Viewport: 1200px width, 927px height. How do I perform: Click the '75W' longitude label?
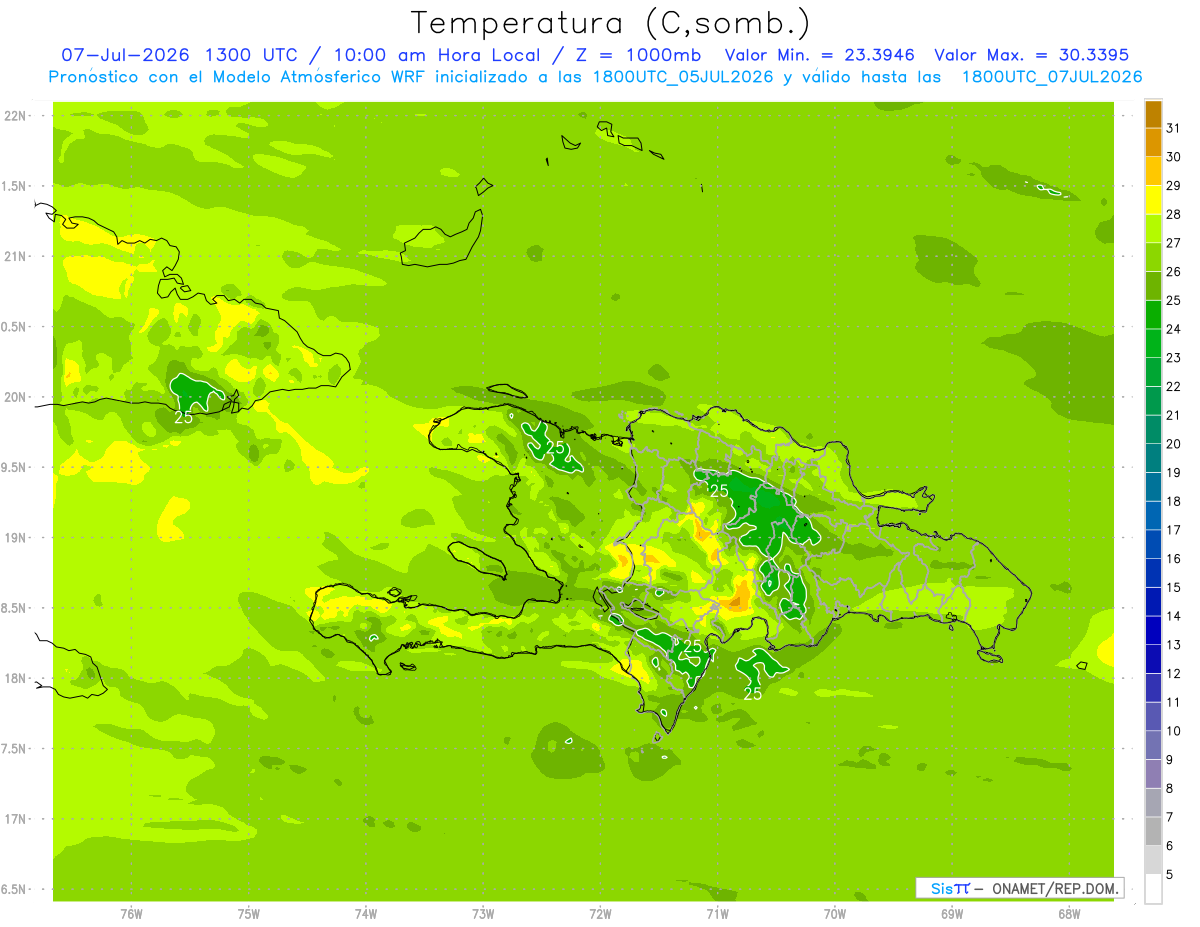(x=248, y=913)
